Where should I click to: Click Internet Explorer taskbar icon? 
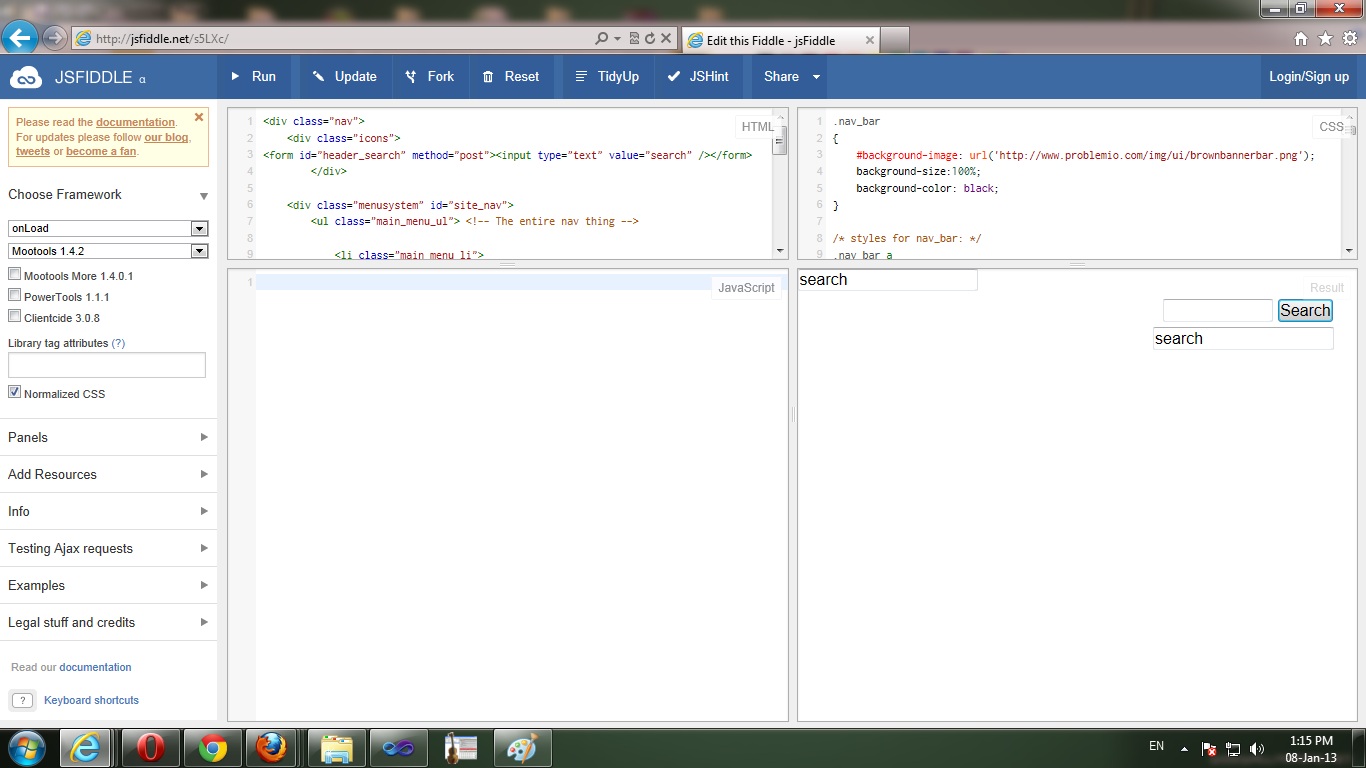point(85,748)
